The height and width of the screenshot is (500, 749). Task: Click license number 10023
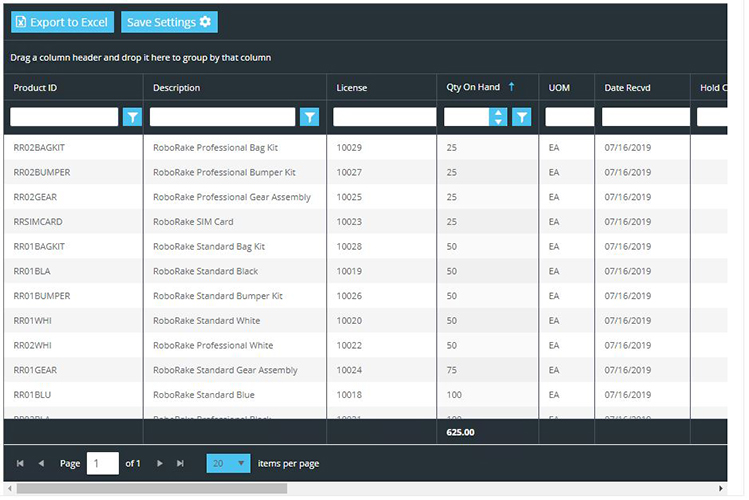click(349, 222)
